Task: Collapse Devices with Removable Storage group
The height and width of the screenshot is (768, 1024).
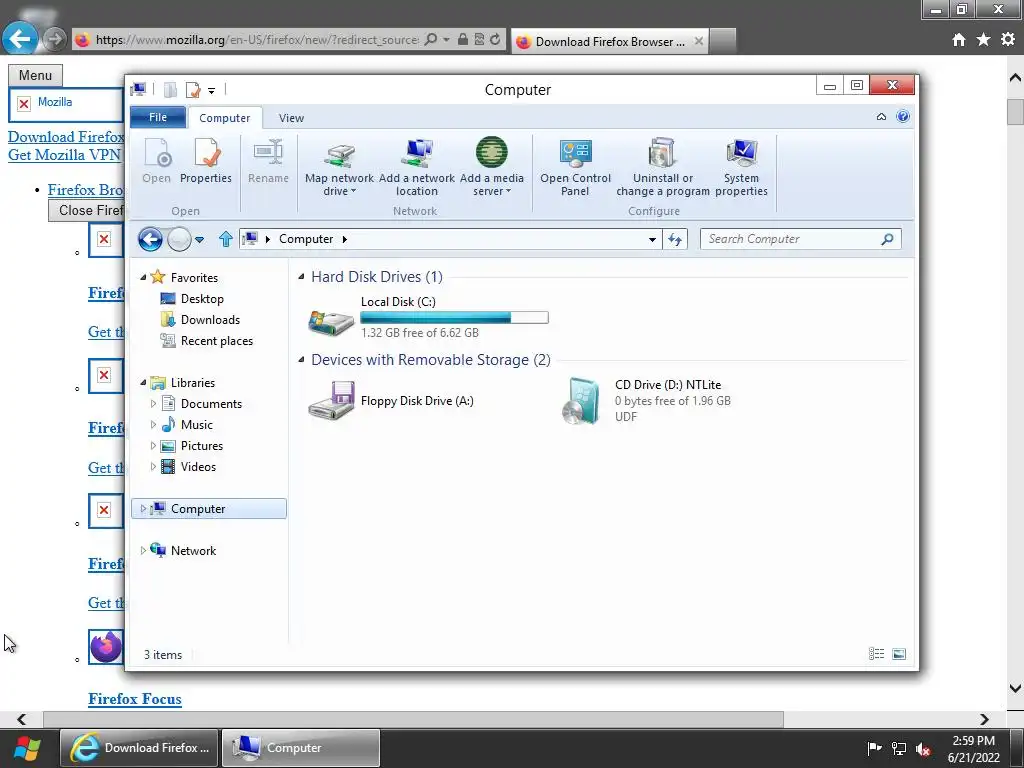Action: [301, 360]
